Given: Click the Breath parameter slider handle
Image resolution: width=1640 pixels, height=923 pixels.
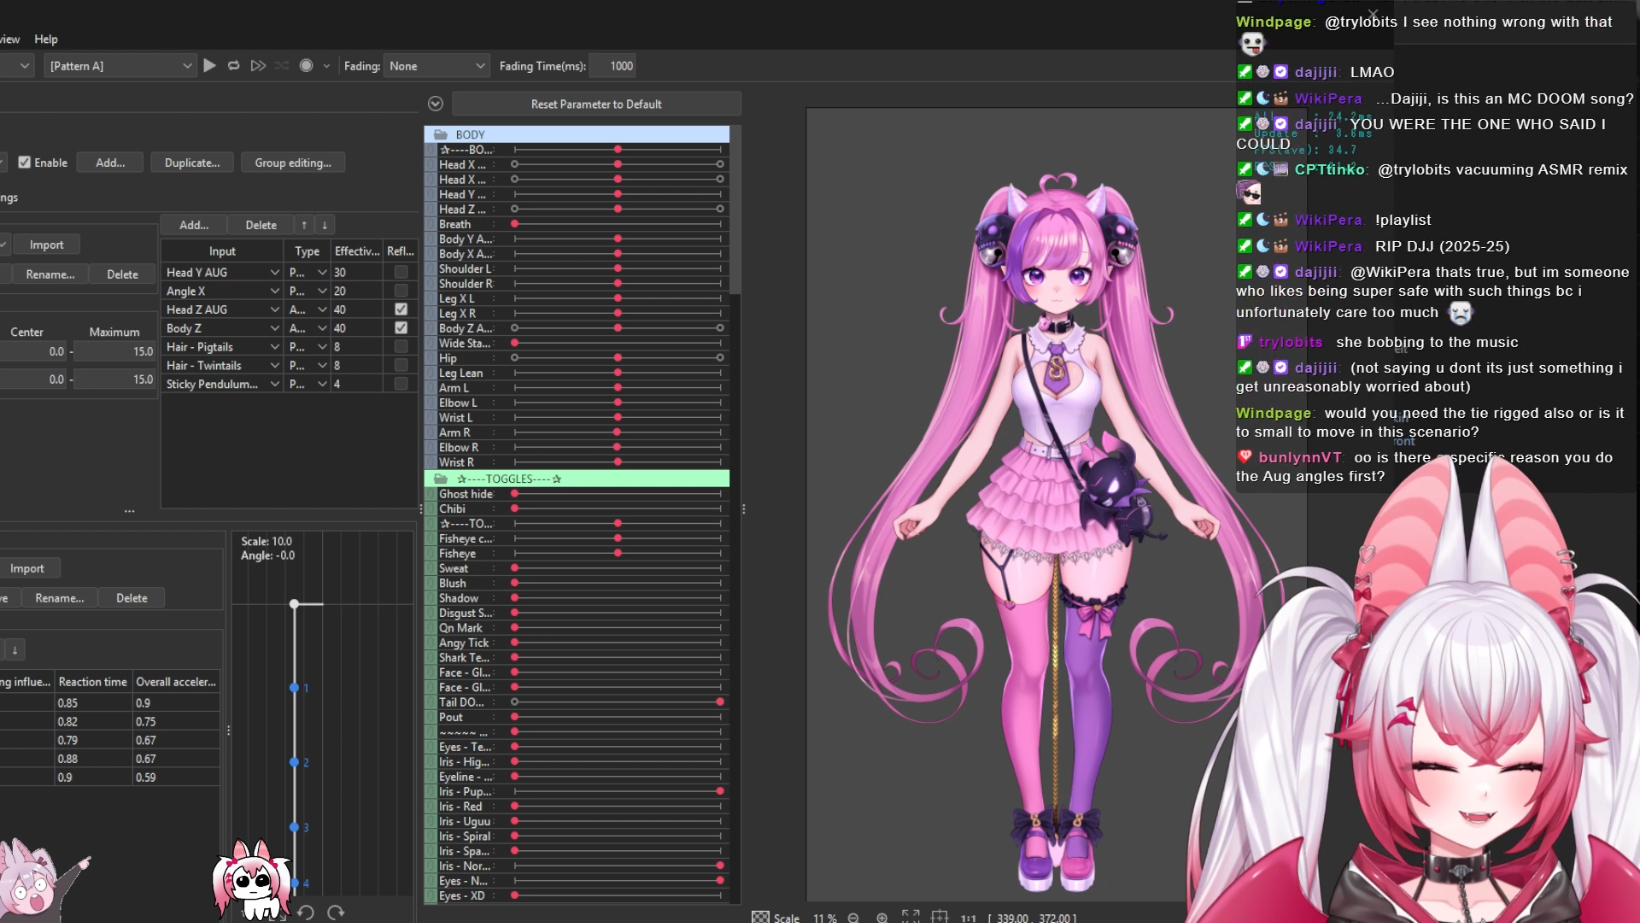Looking at the screenshot, I should pos(515,224).
